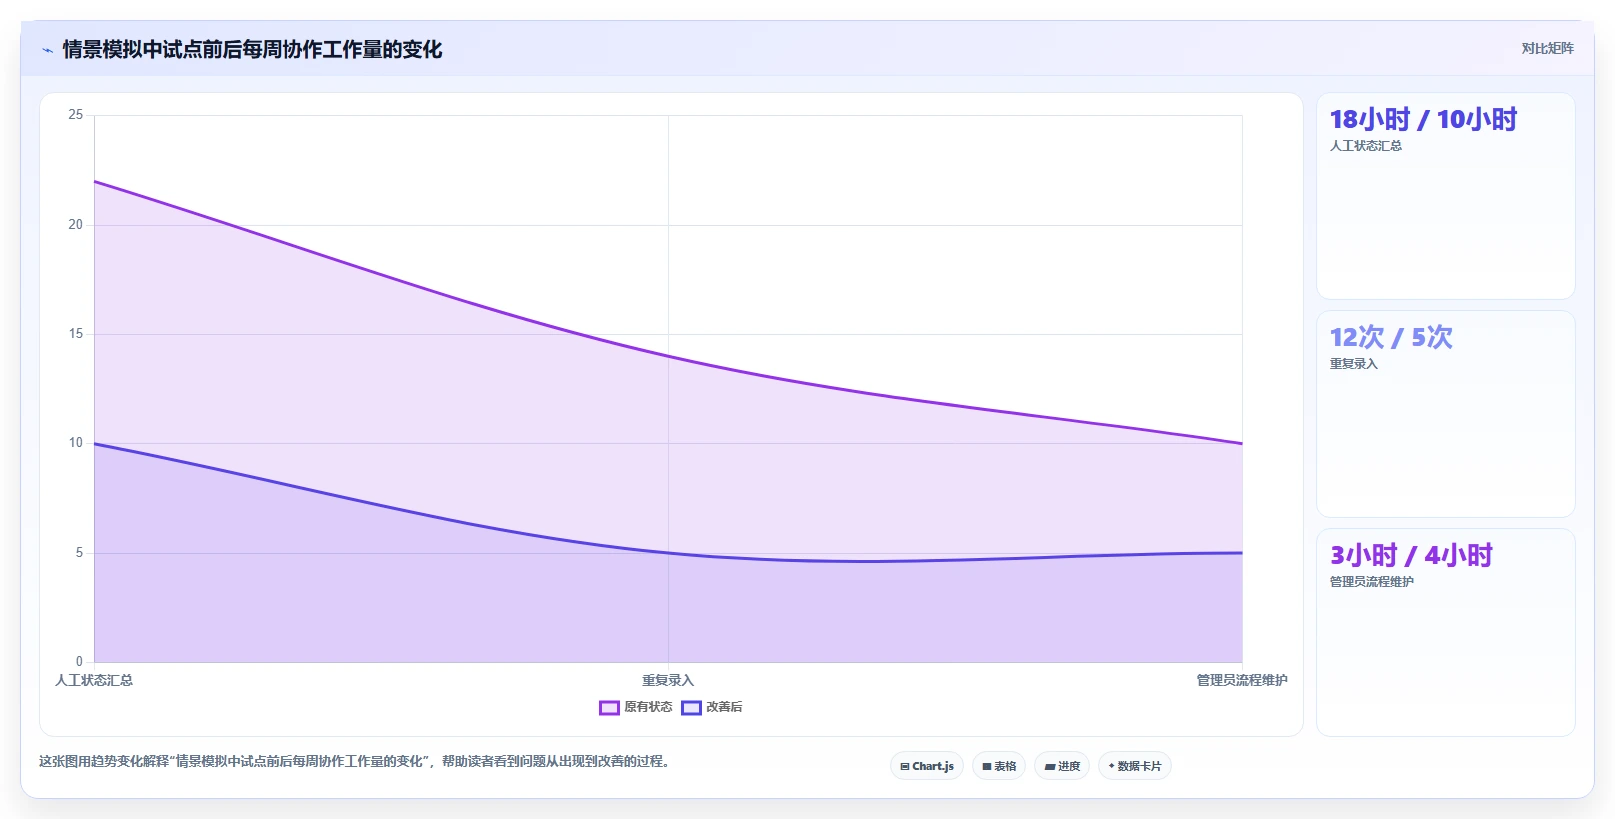This screenshot has width=1615, height=819.
Task: Click the chart title 情景模拟中试点前后每周协作工作量的变化
Action: pos(252,49)
